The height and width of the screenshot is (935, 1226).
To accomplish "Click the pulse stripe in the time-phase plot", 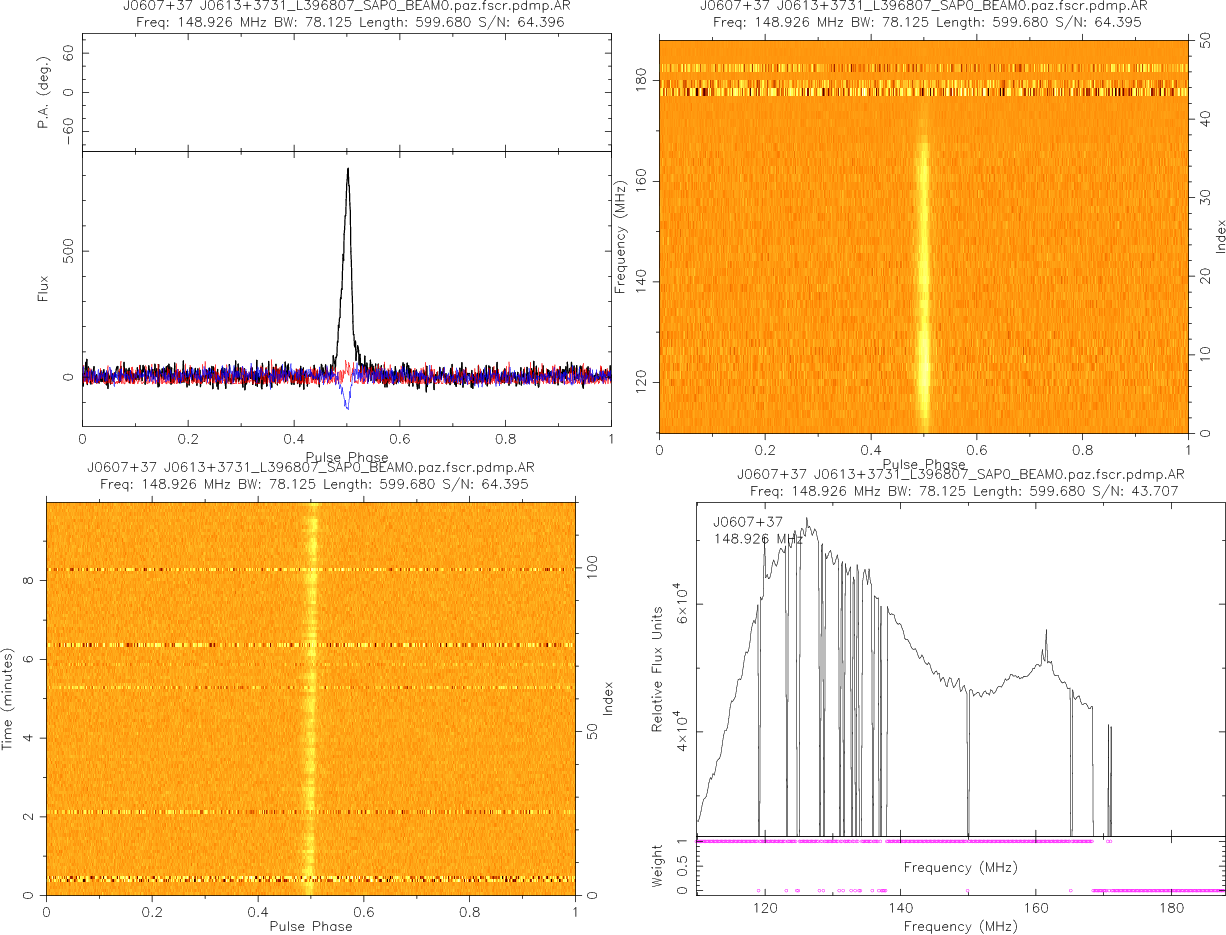I will [311, 700].
